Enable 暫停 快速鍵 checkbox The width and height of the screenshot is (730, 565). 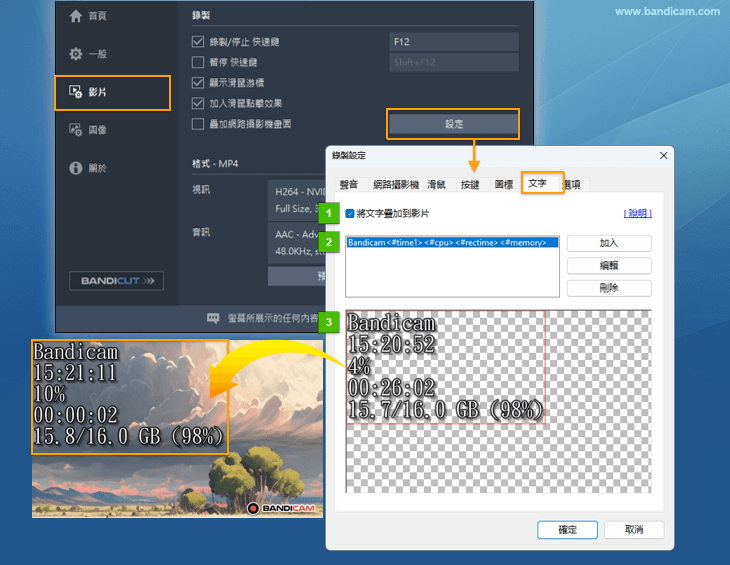click(198, 62)
